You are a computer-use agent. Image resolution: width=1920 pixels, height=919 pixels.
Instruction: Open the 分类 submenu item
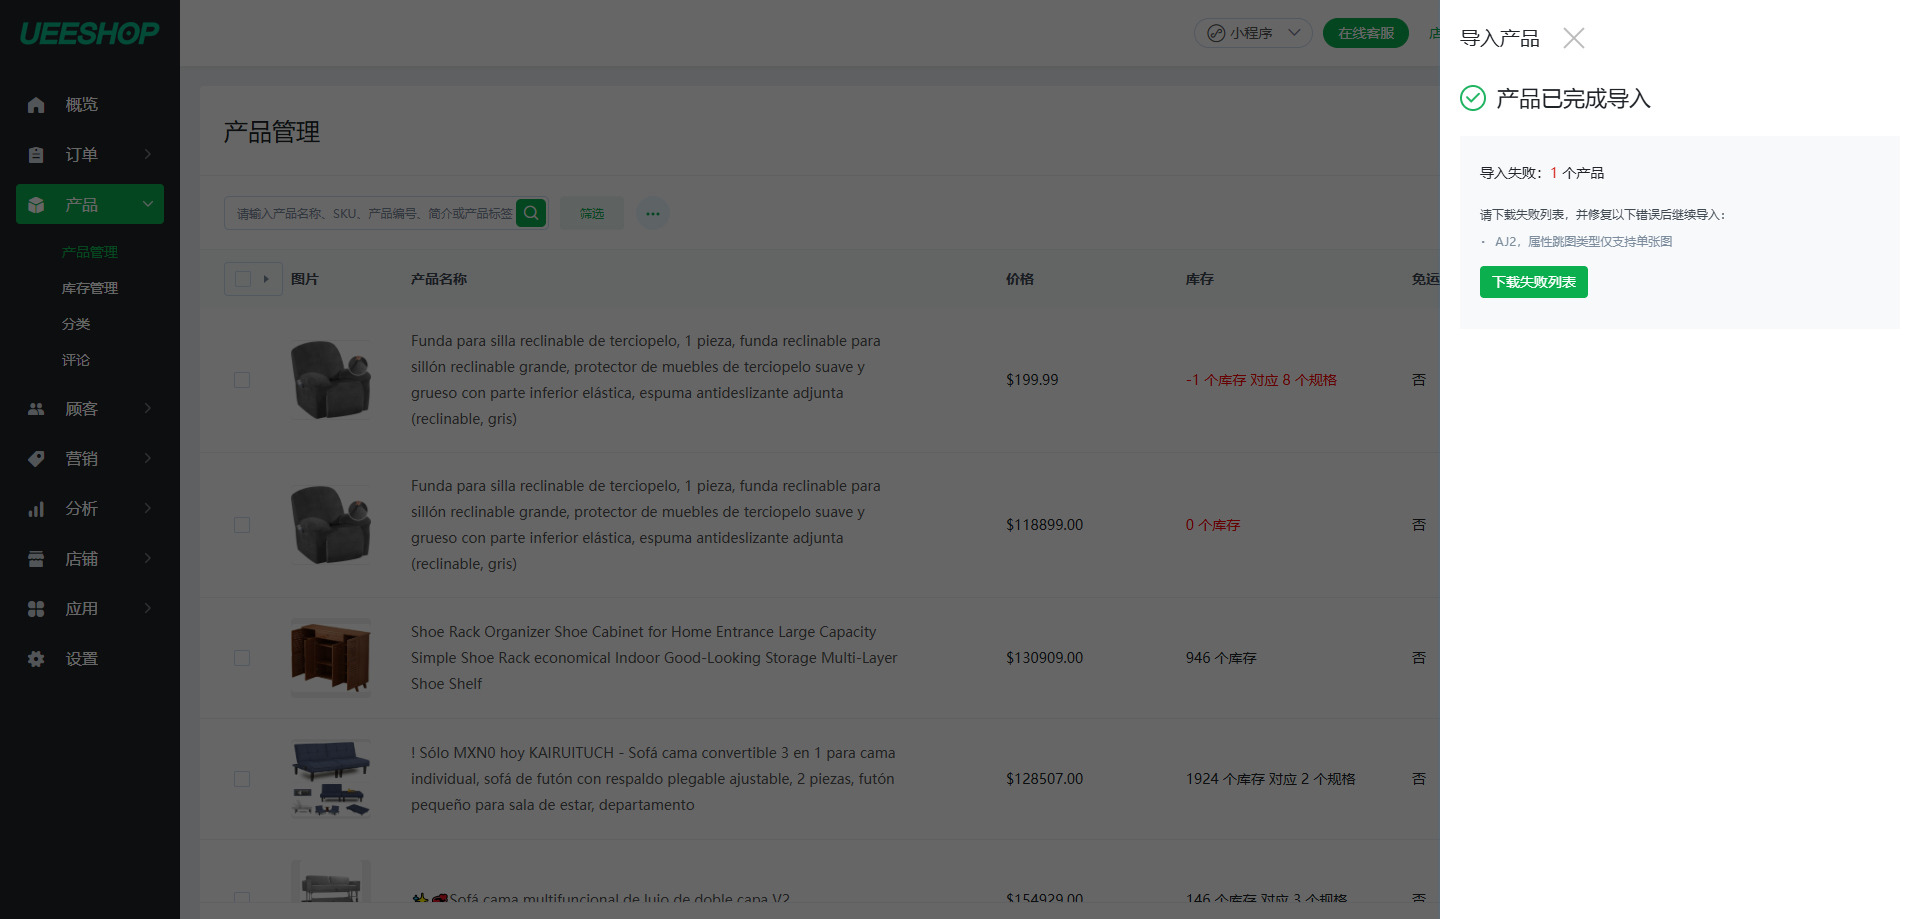(x=76, y=324)
